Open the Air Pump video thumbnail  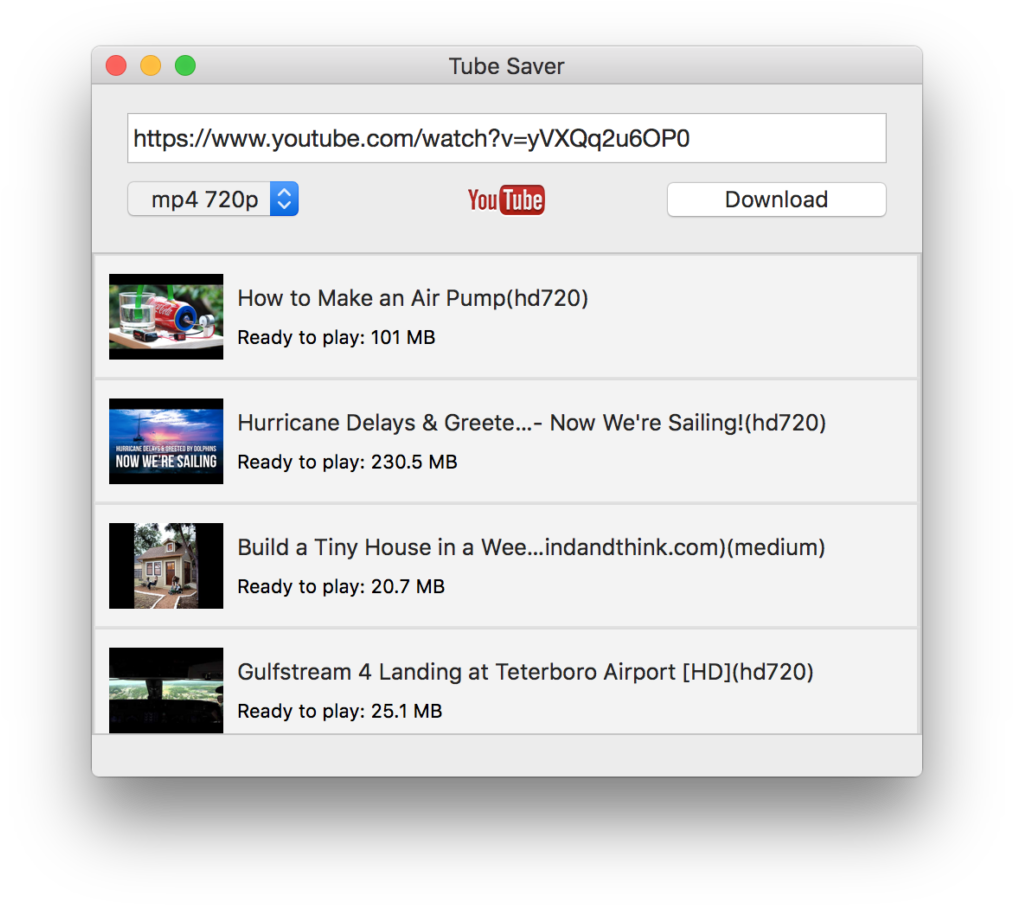click(166, 317)
